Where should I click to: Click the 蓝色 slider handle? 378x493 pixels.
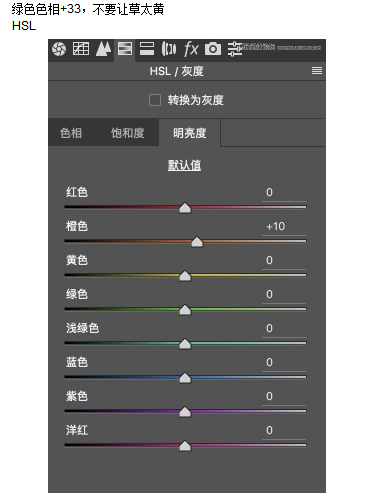185,378
